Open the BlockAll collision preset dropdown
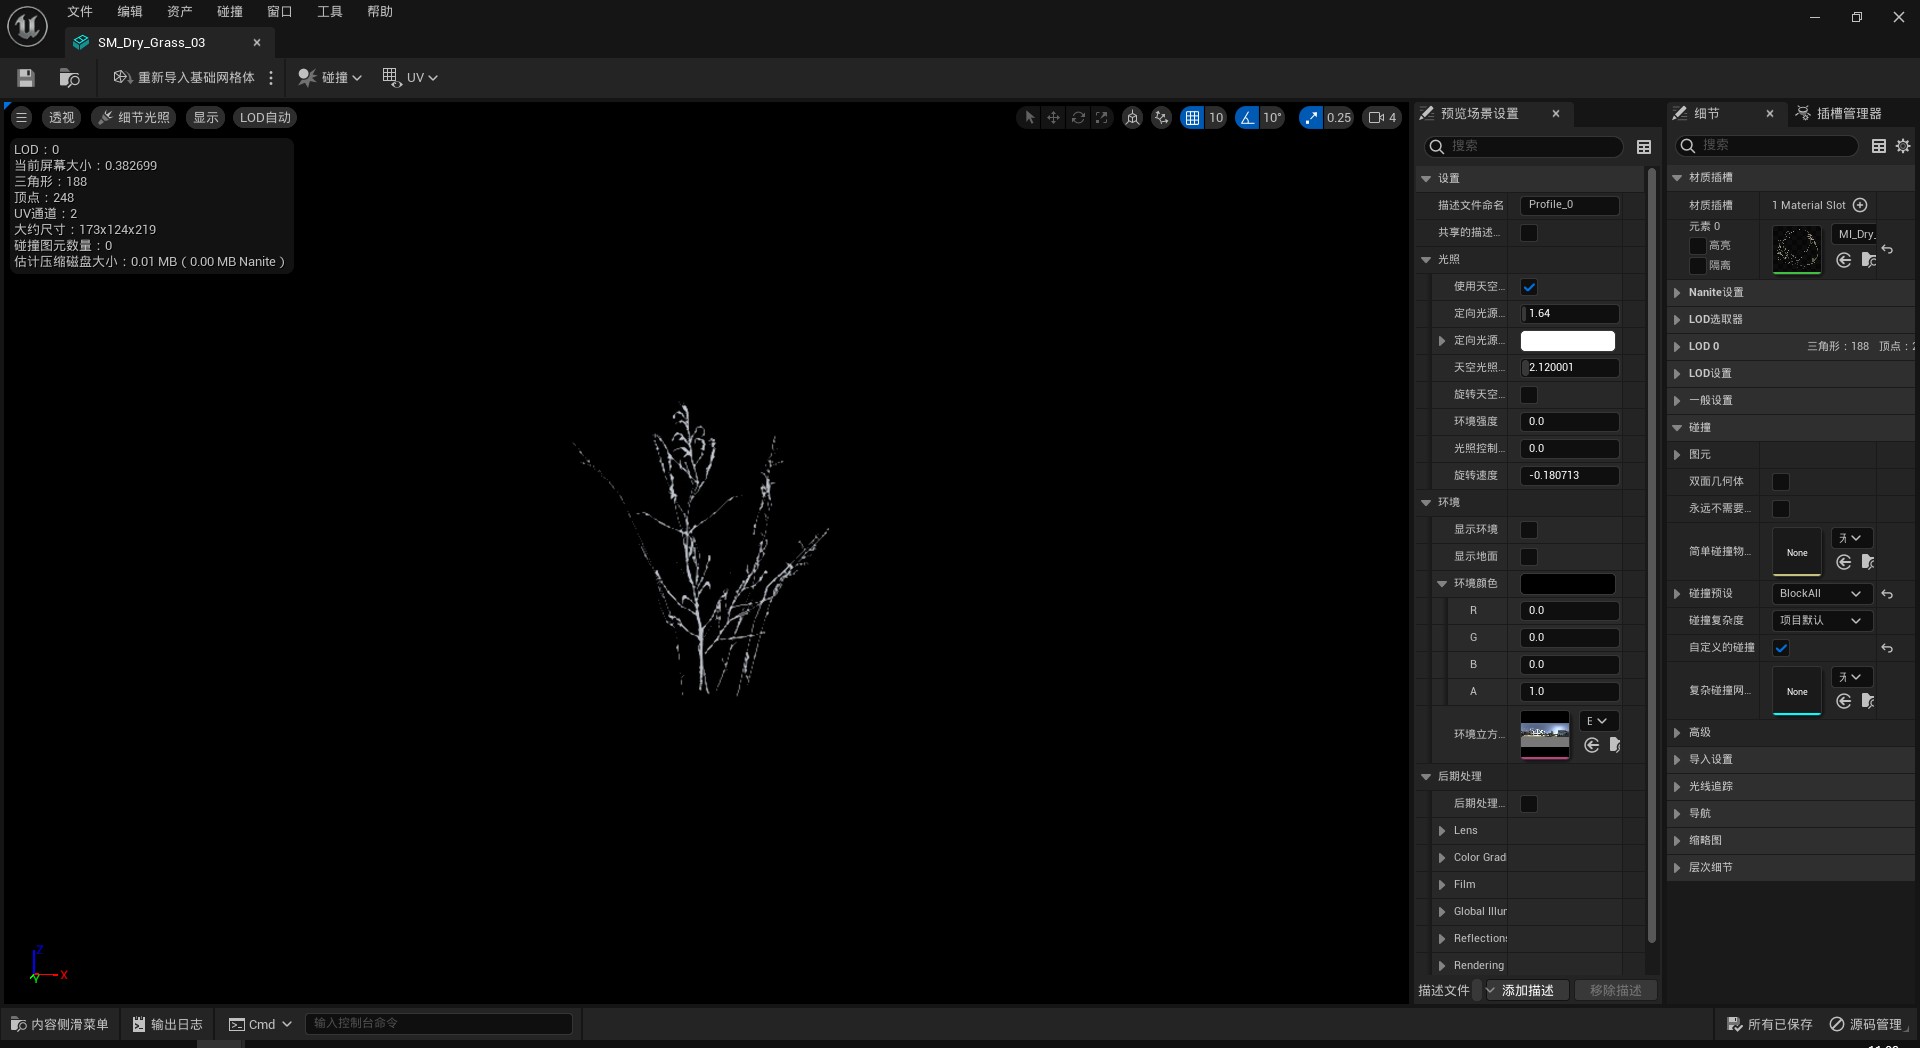Image resolution: width=1920 pixels, height=1048 pixels. [1820, 593]
